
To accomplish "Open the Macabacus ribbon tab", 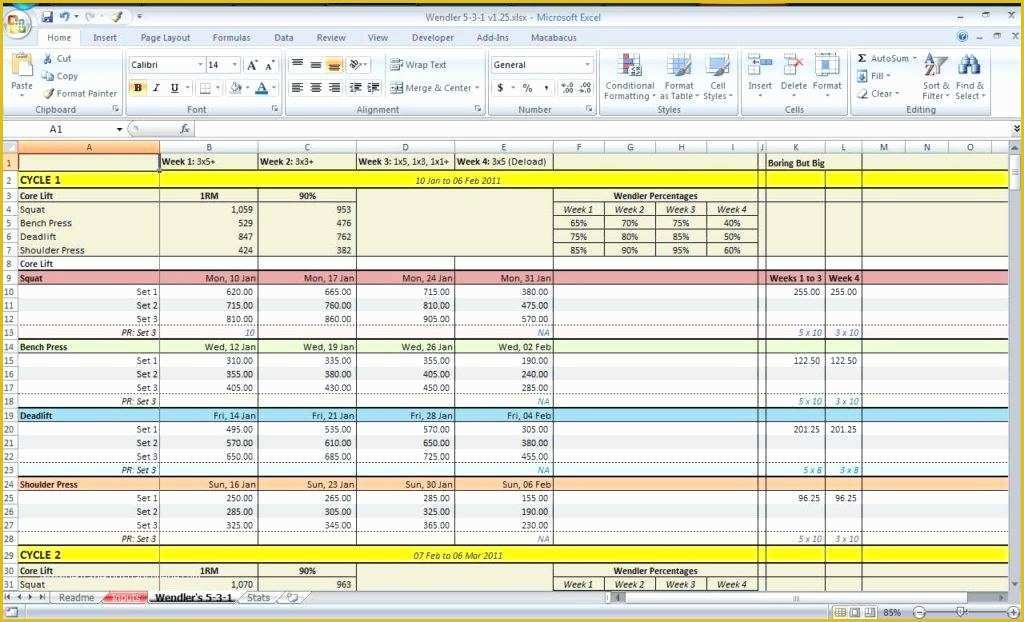I will tap(554, 38).
